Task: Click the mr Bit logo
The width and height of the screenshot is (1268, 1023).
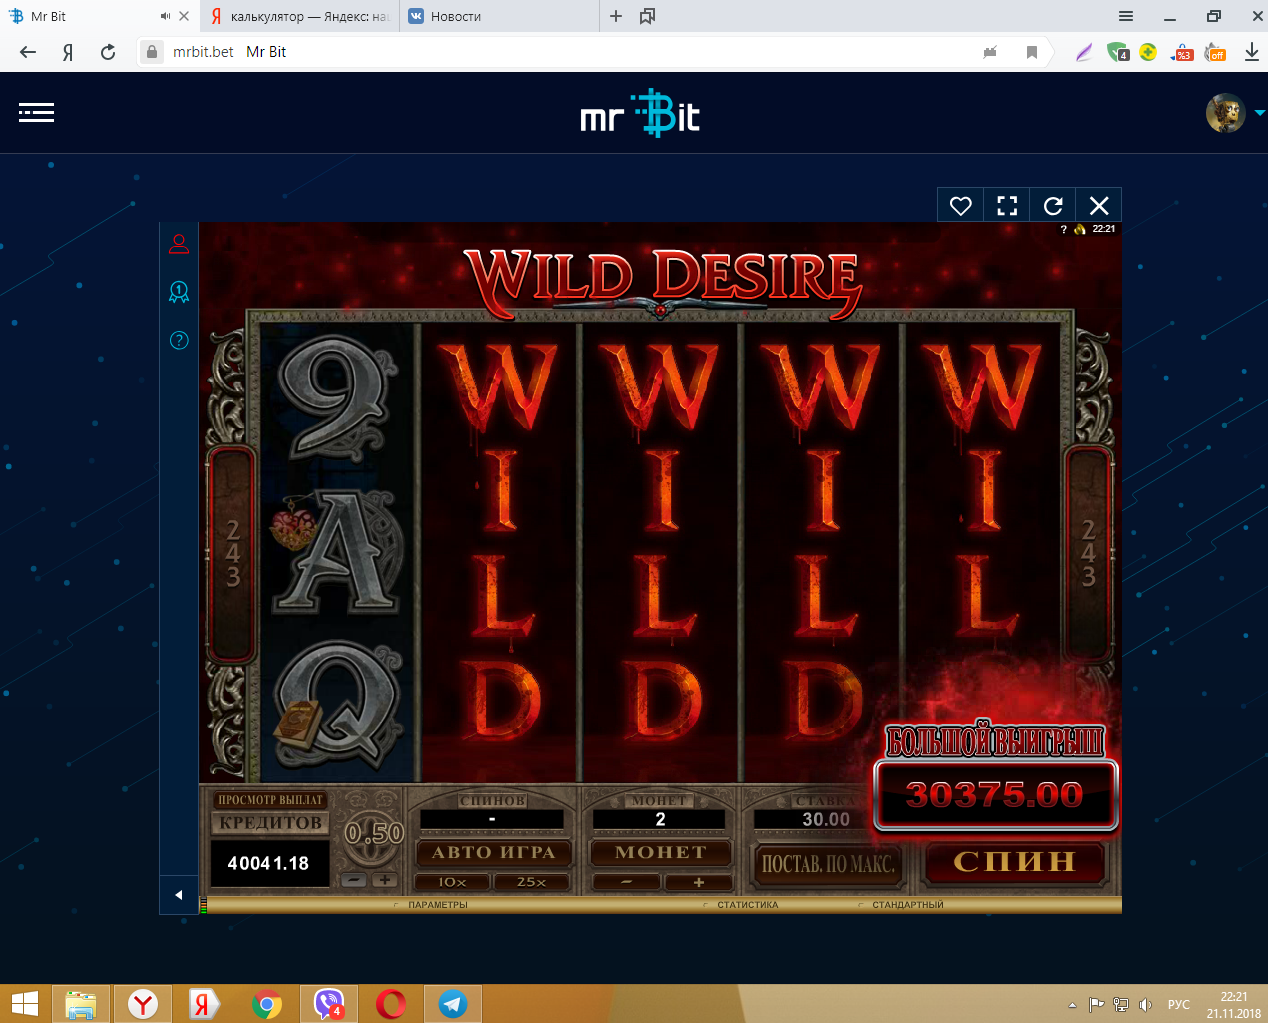Action: pyautogui.click(x=640, y=113)
